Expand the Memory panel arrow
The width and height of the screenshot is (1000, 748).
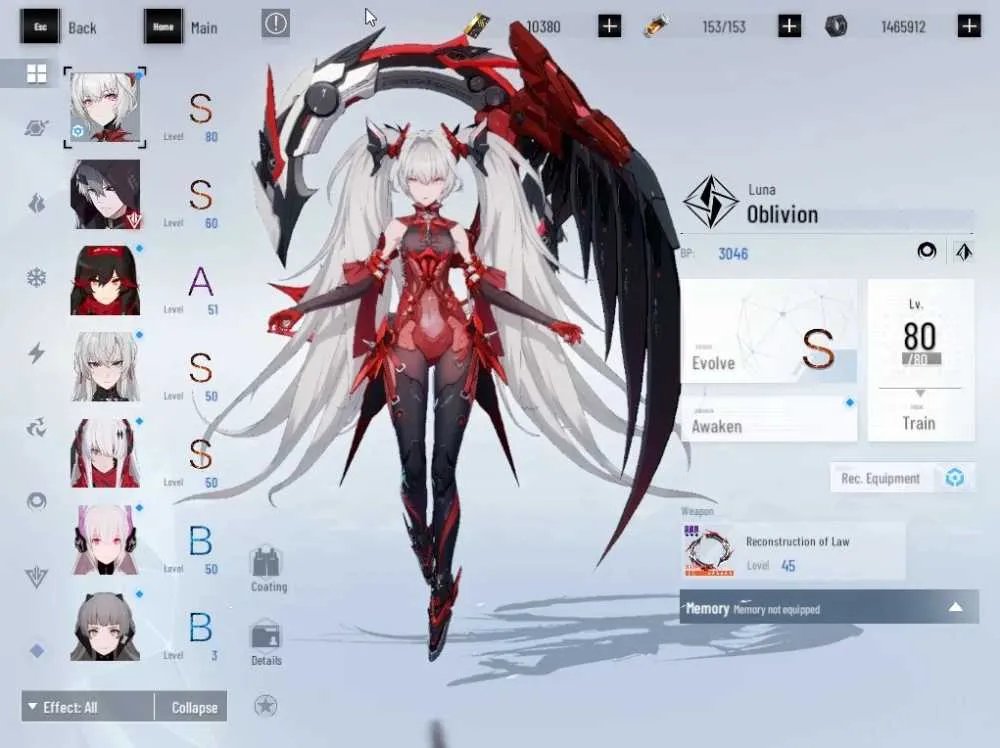click(955, 607)
